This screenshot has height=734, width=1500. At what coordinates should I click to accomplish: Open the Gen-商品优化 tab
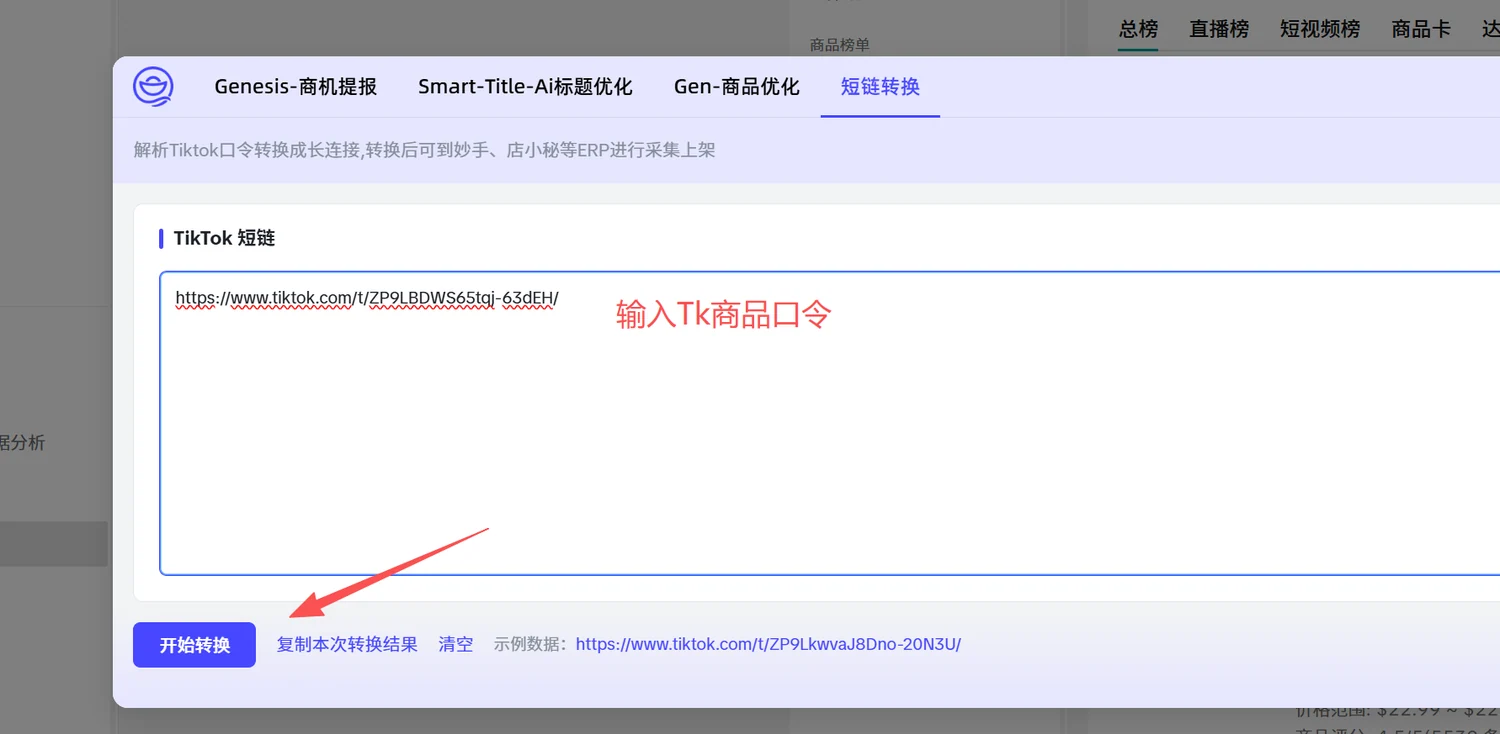737,87
